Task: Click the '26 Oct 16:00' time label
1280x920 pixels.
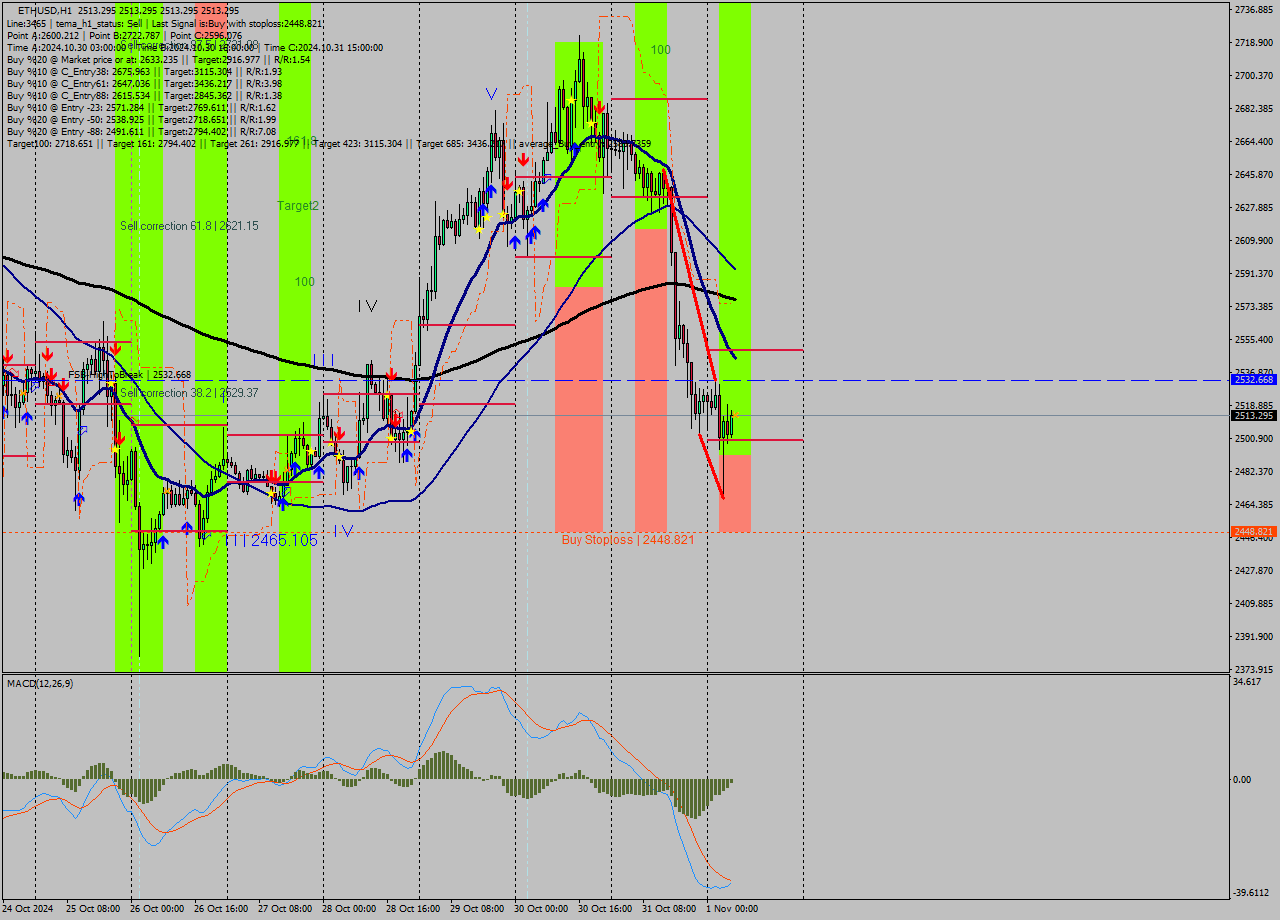Action: click(x=220, y=909)
